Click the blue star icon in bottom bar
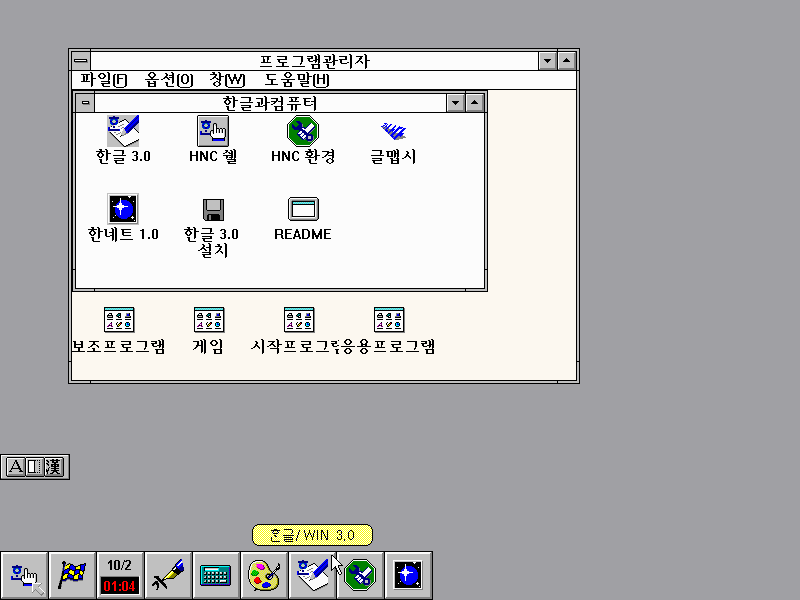 pyautogui.click(x=408, y=575)
